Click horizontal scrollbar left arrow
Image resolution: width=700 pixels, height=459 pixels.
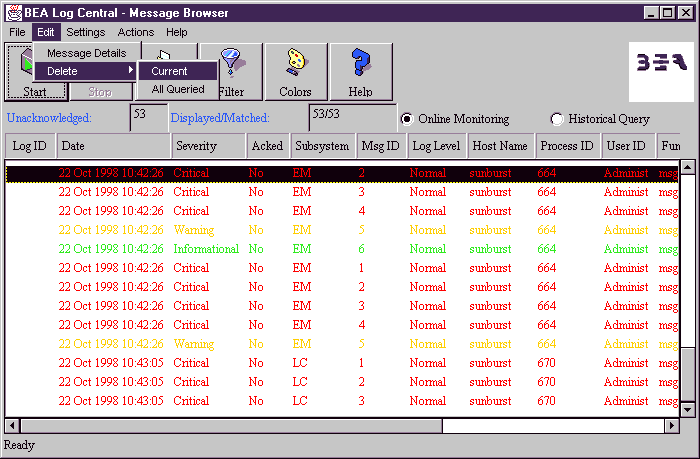(x=12, y=426)
